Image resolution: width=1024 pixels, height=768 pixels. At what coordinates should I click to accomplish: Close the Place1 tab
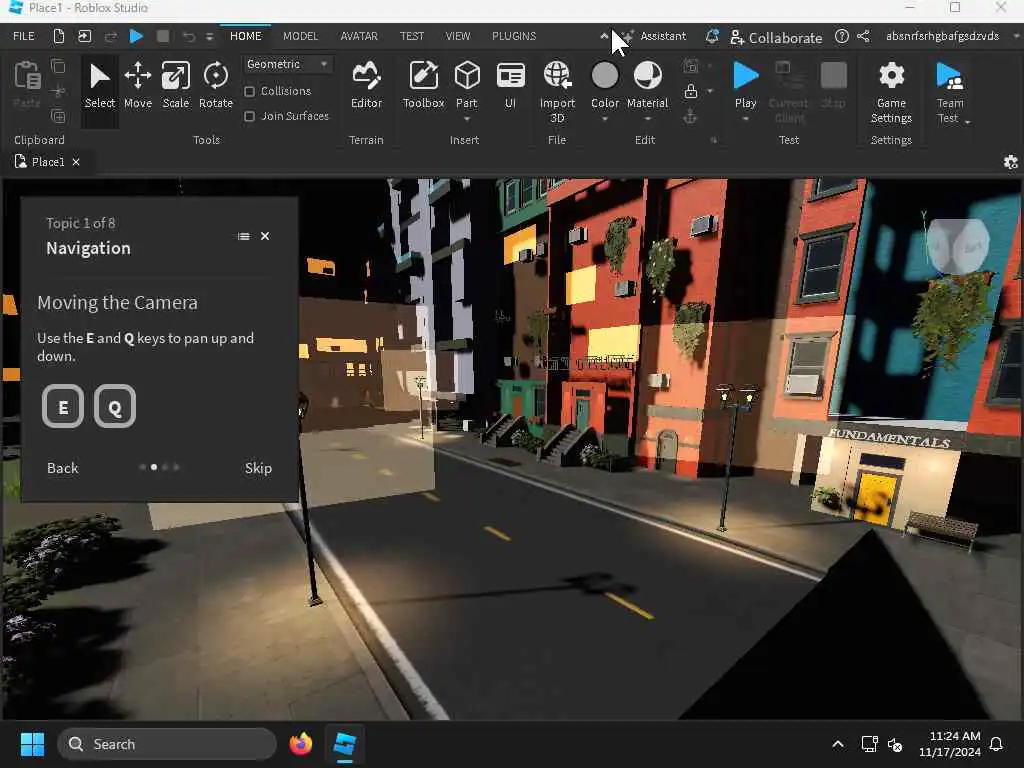[x=76, y=162]
